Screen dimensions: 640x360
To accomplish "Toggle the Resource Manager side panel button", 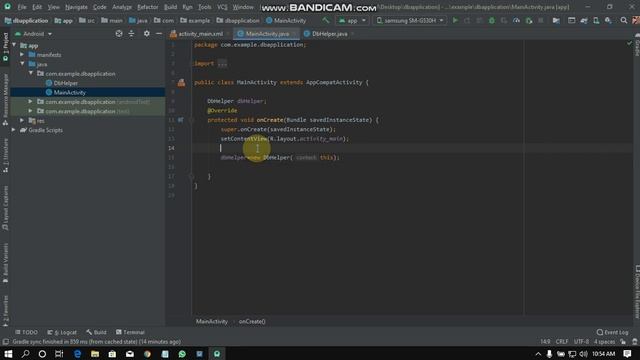I will point(5,99).
